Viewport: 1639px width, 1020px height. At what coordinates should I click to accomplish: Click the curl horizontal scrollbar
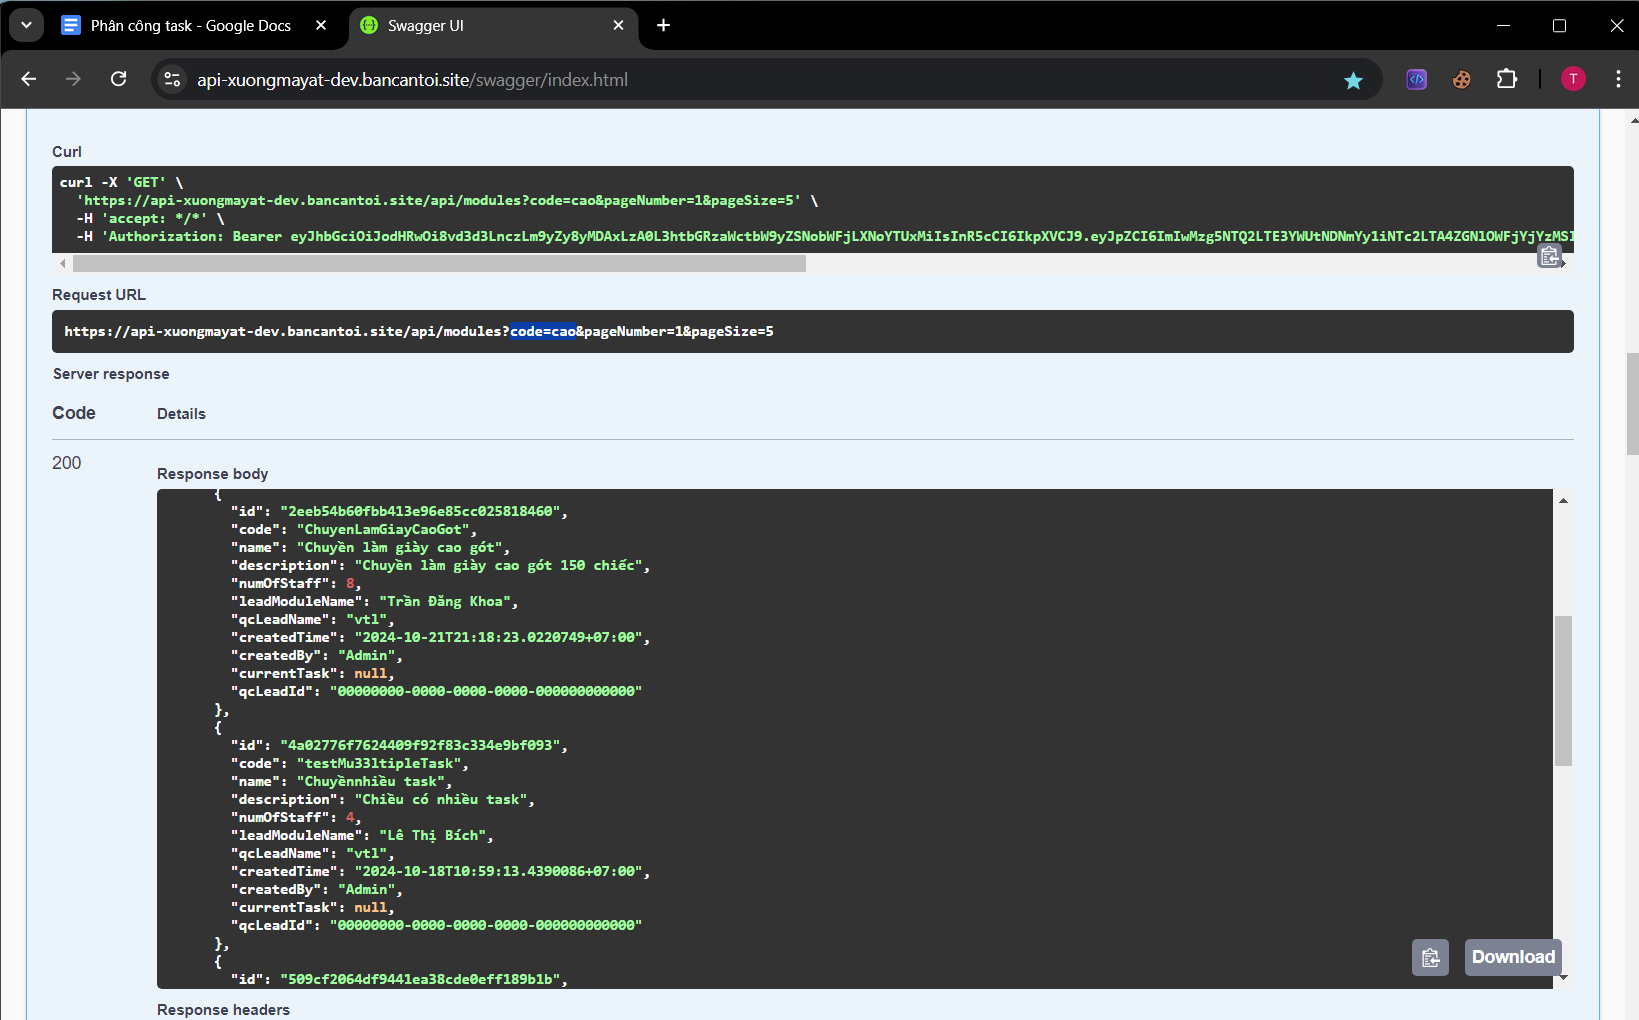click(x=439, y=264)
